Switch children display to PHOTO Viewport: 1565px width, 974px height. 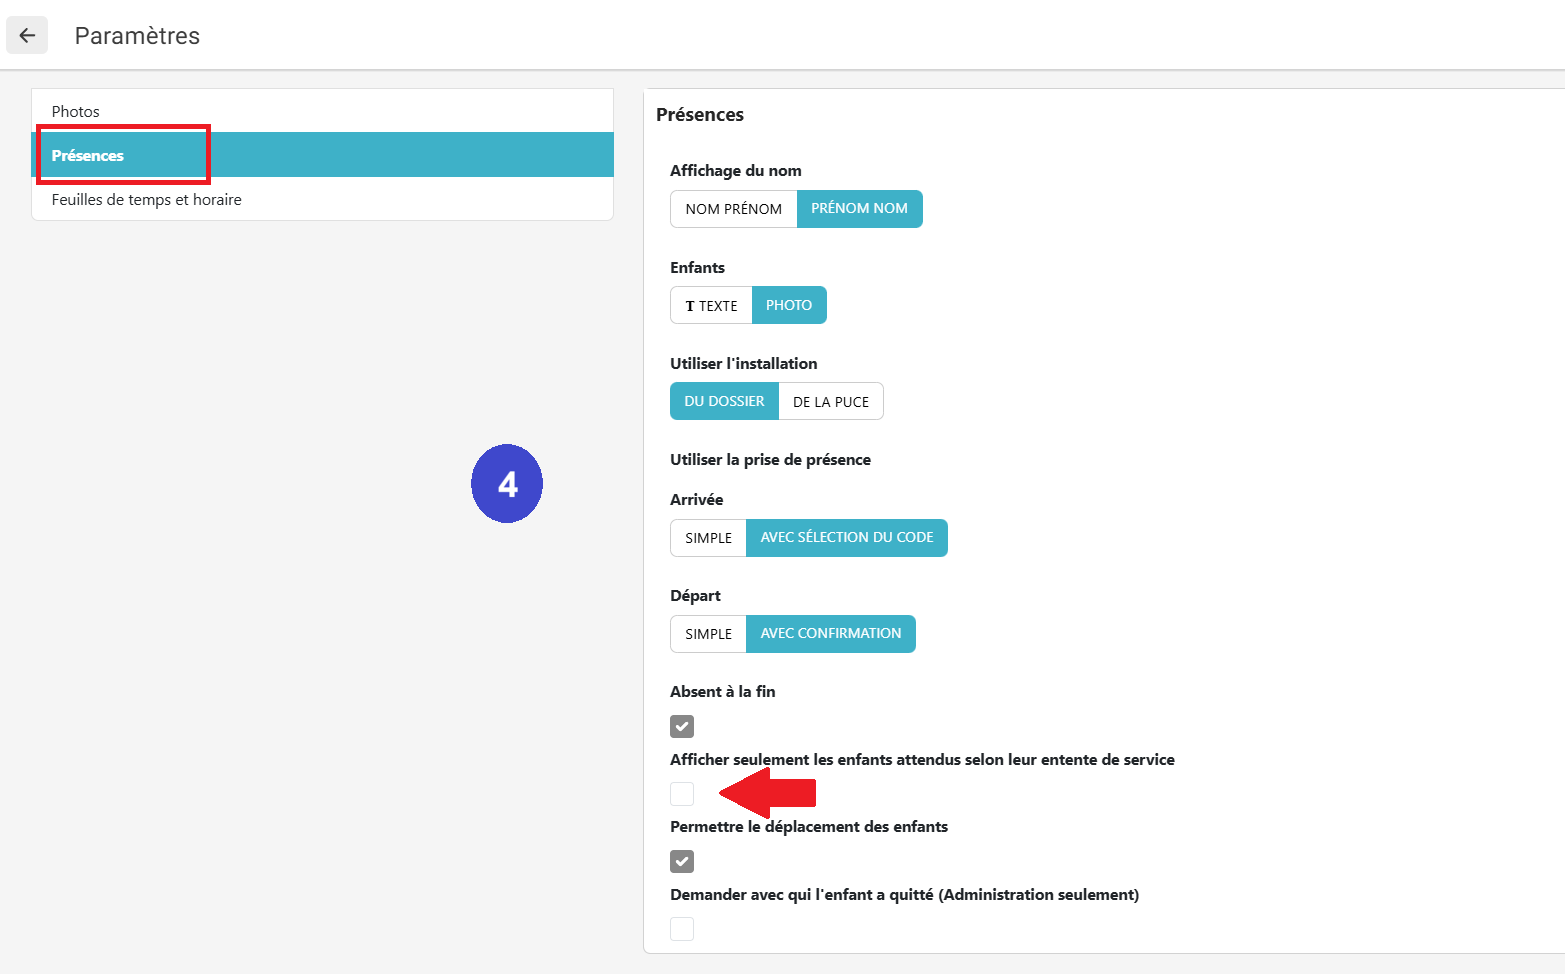[x=788, y=306]
